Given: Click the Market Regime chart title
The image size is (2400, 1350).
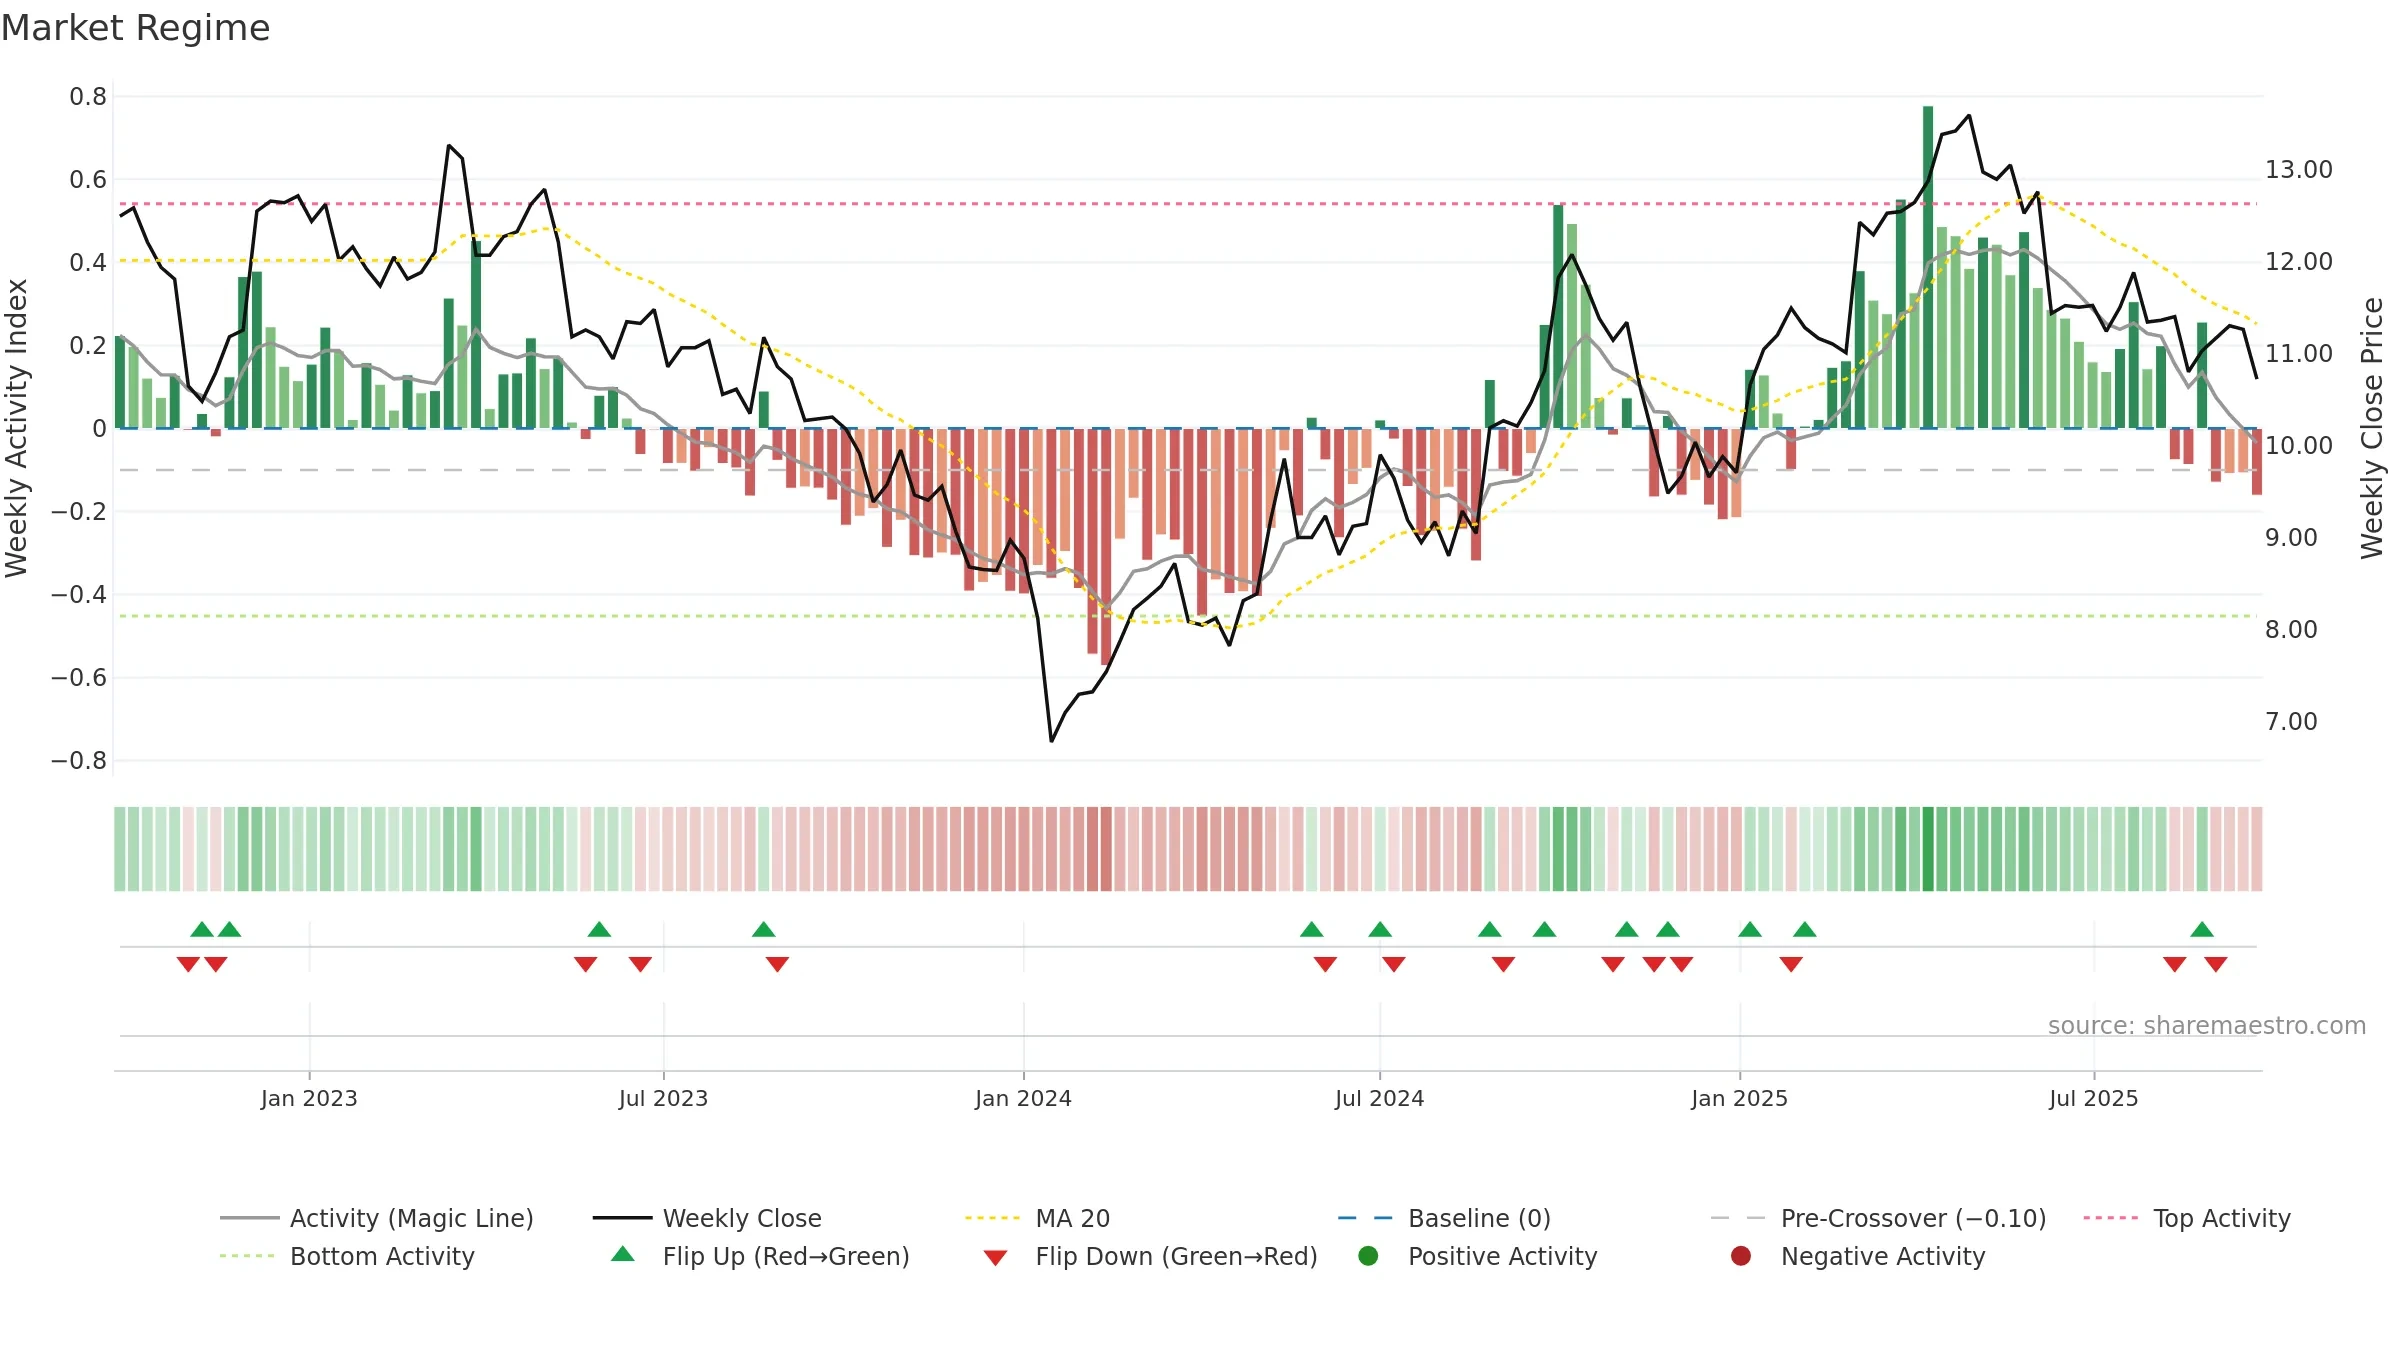Looking at the screenshot, I should pos(136,28).
